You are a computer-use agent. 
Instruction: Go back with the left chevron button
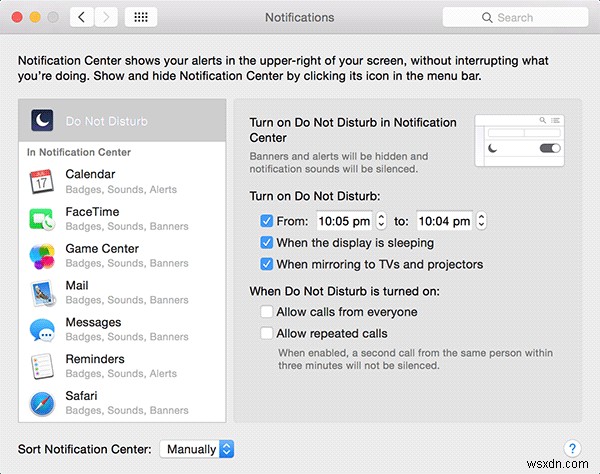[x=82, y=17]
